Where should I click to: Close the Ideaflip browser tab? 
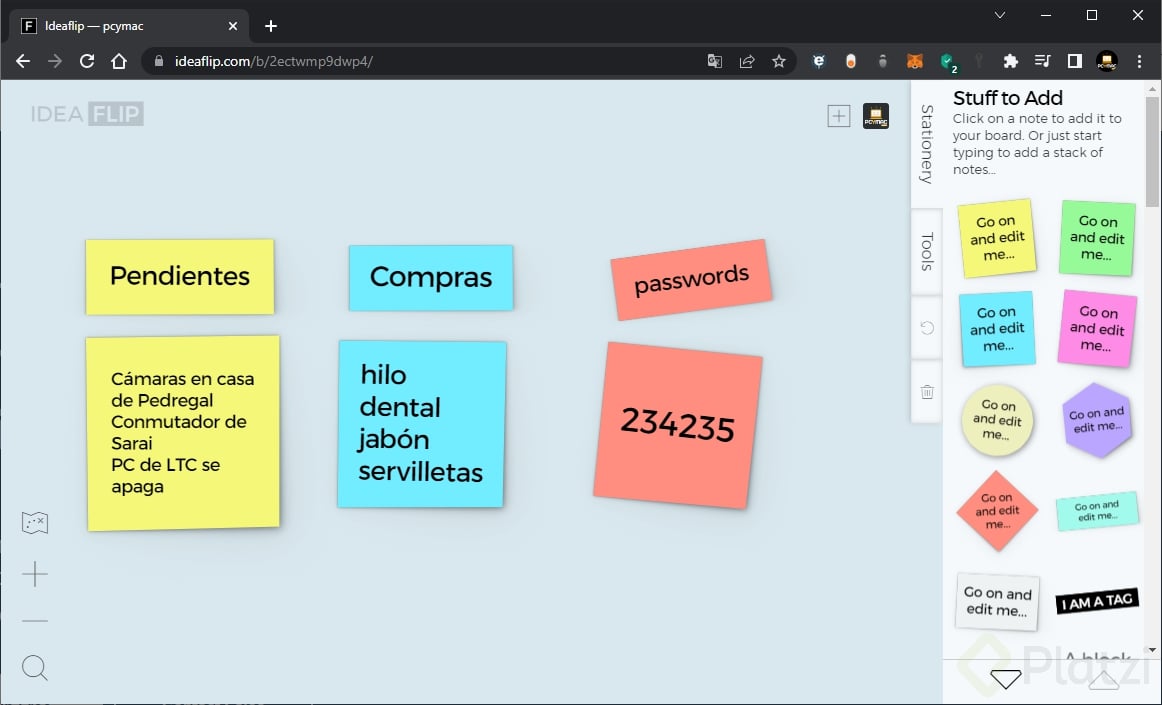click(x=233, y=26)
